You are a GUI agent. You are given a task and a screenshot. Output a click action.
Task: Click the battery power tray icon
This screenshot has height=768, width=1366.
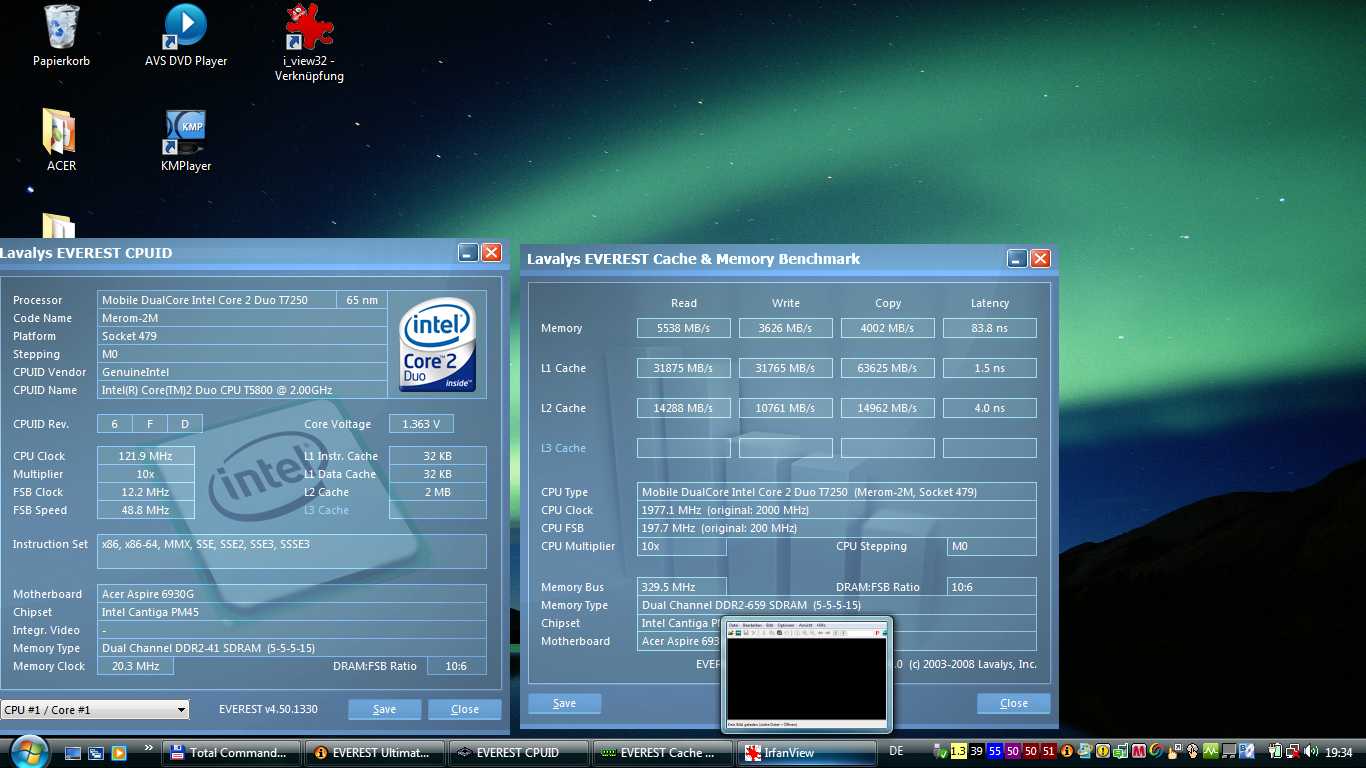1275,752
